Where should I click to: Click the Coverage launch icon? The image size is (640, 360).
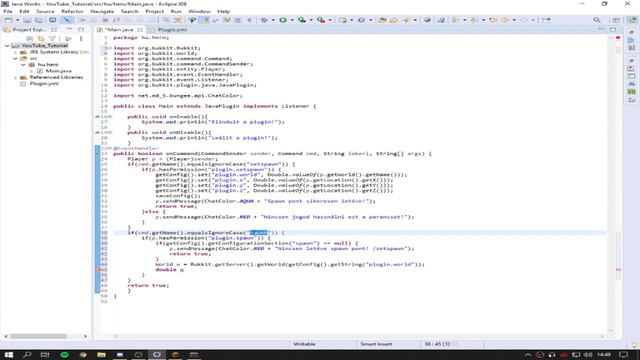(302, 20)
